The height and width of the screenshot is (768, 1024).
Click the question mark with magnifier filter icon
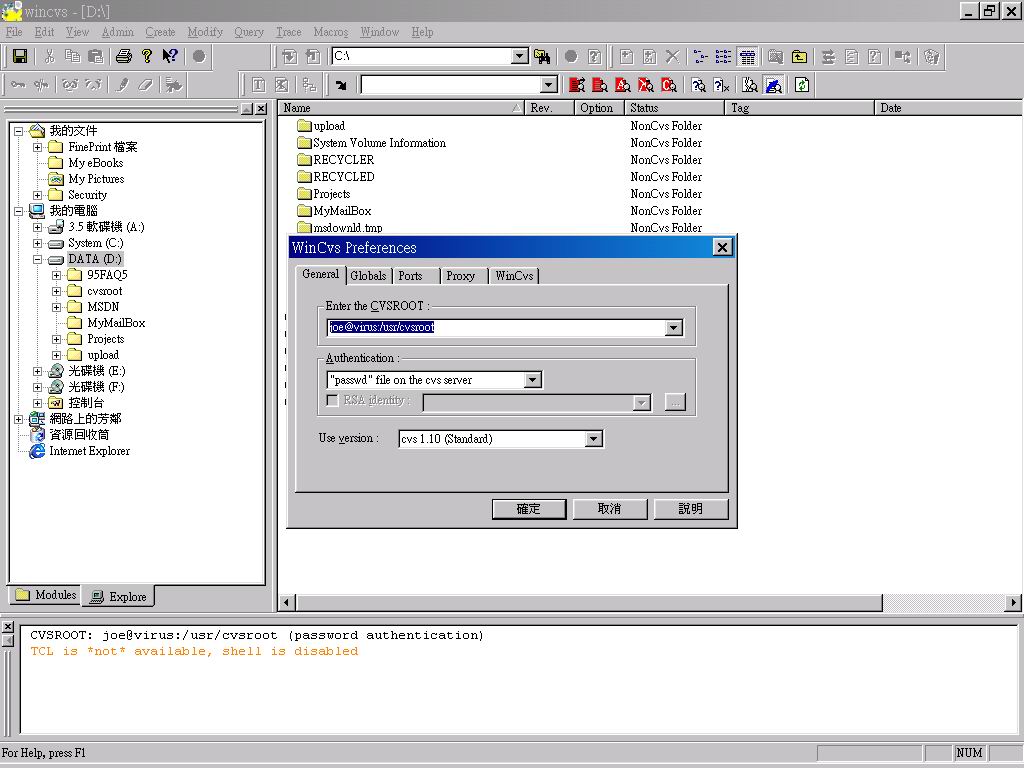click(698, 85)
